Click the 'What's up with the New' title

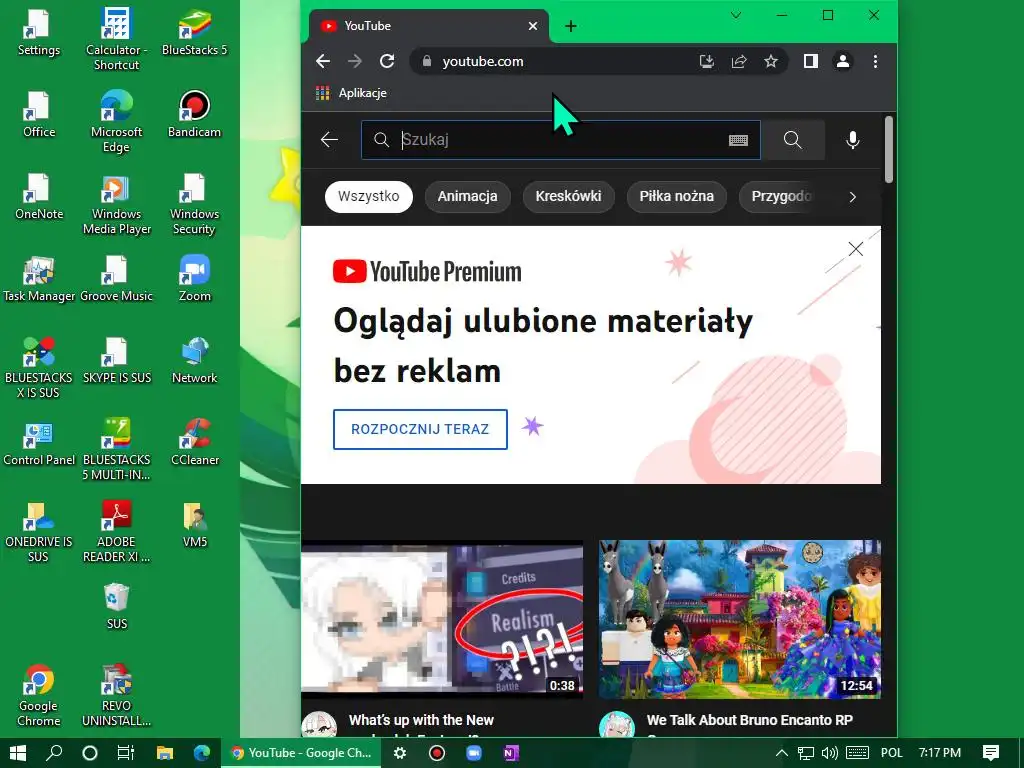[421, 720]
